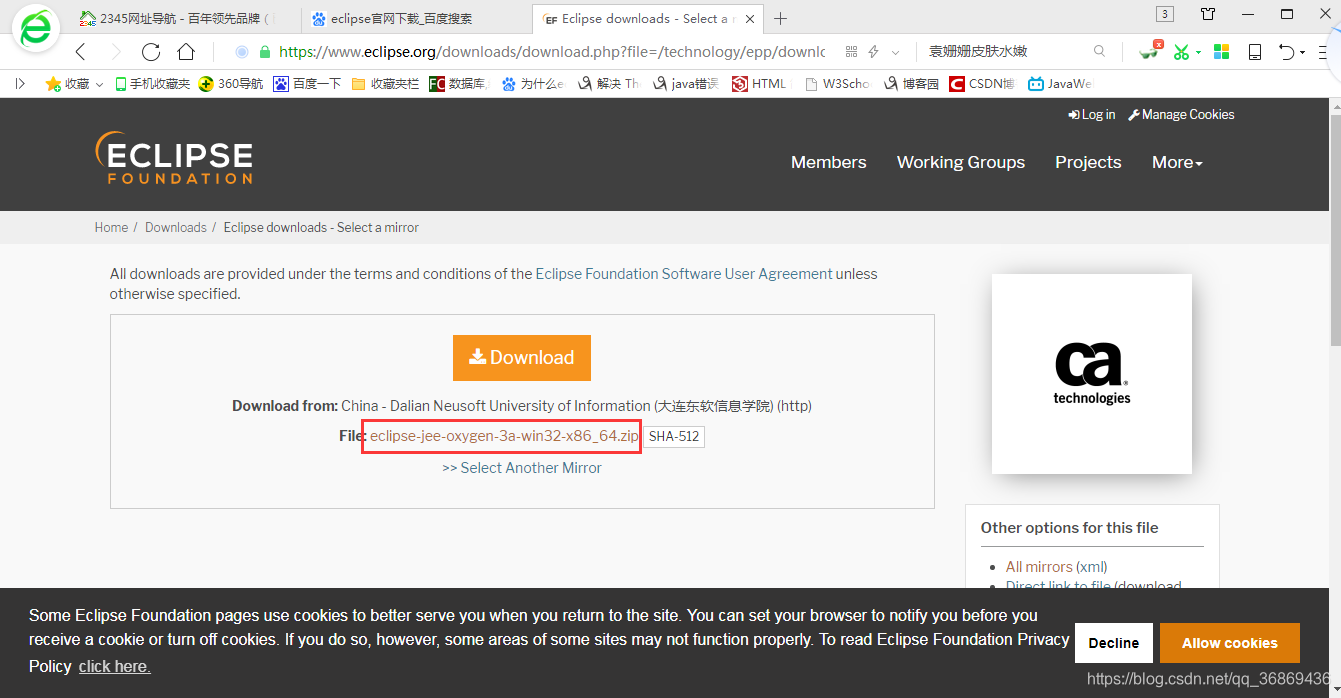Switch to the 2345网址导航 tab
Screen dimensions: 1341x698
click(183, 18)
